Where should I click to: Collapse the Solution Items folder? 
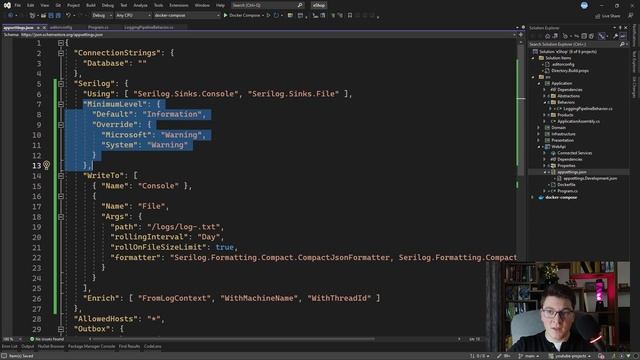pos(533,58)
